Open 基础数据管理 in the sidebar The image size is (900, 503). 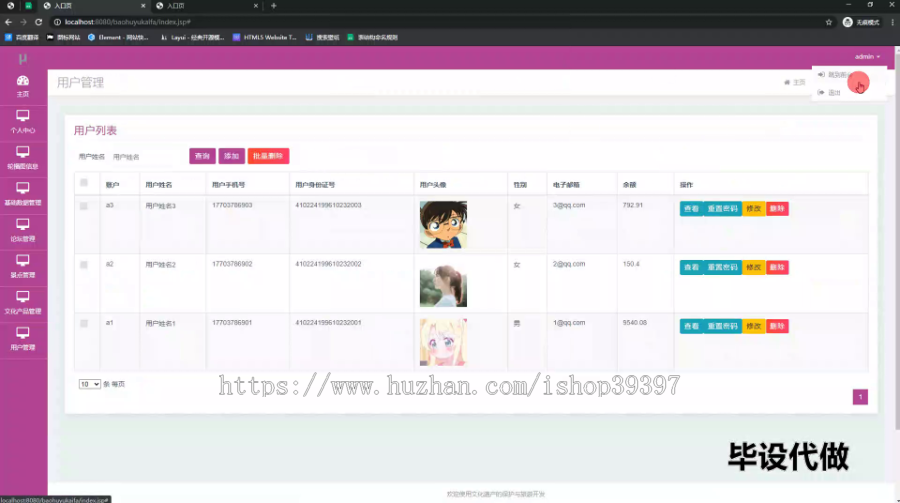23,194
